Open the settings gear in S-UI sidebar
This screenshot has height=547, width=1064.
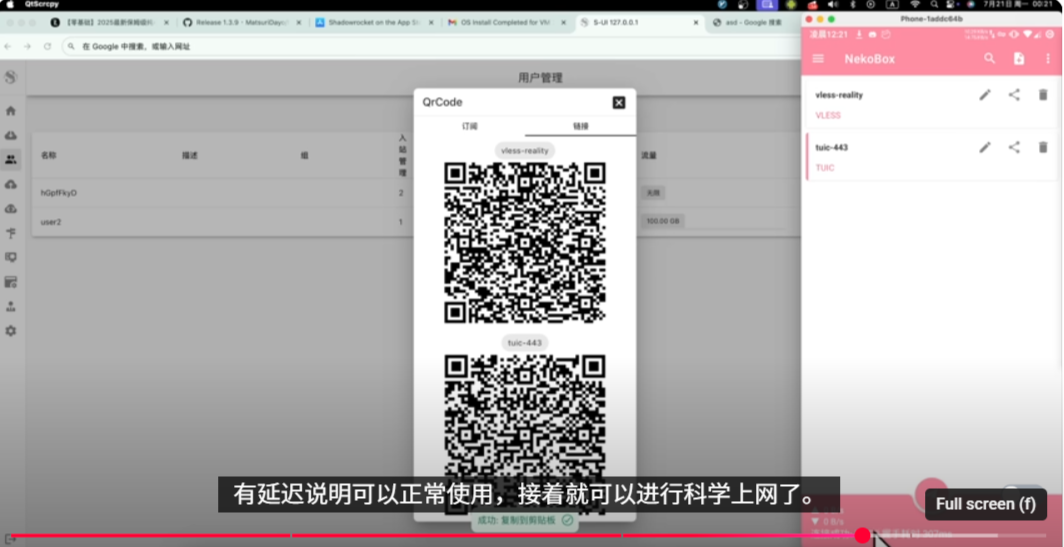click(11, 331)
